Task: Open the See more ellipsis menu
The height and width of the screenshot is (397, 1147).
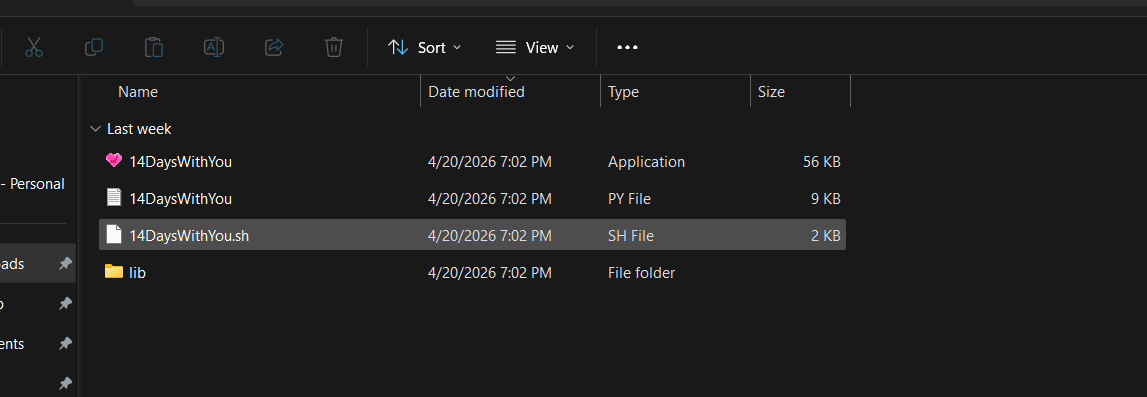Action: coord(628,48)
